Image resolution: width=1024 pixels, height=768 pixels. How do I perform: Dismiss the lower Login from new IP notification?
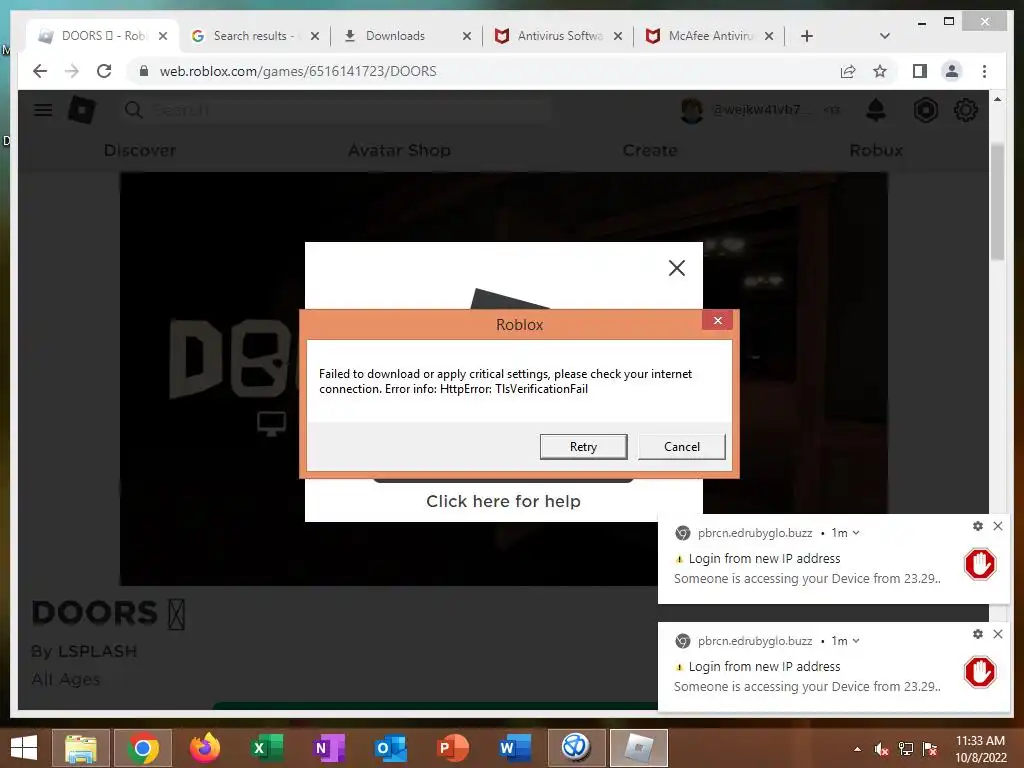coord(998,634)
